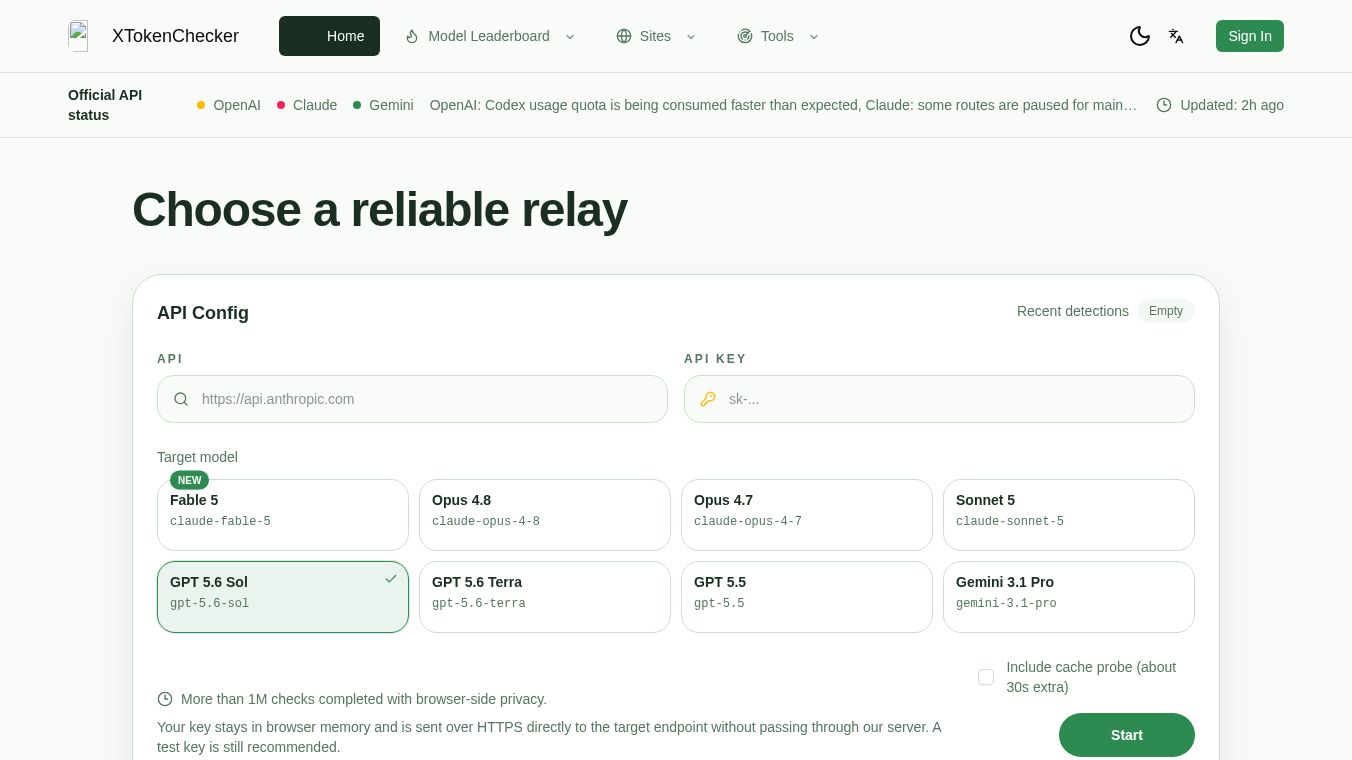
Task: Expand the Tools dropdown chevron
Action: (814, 36)
